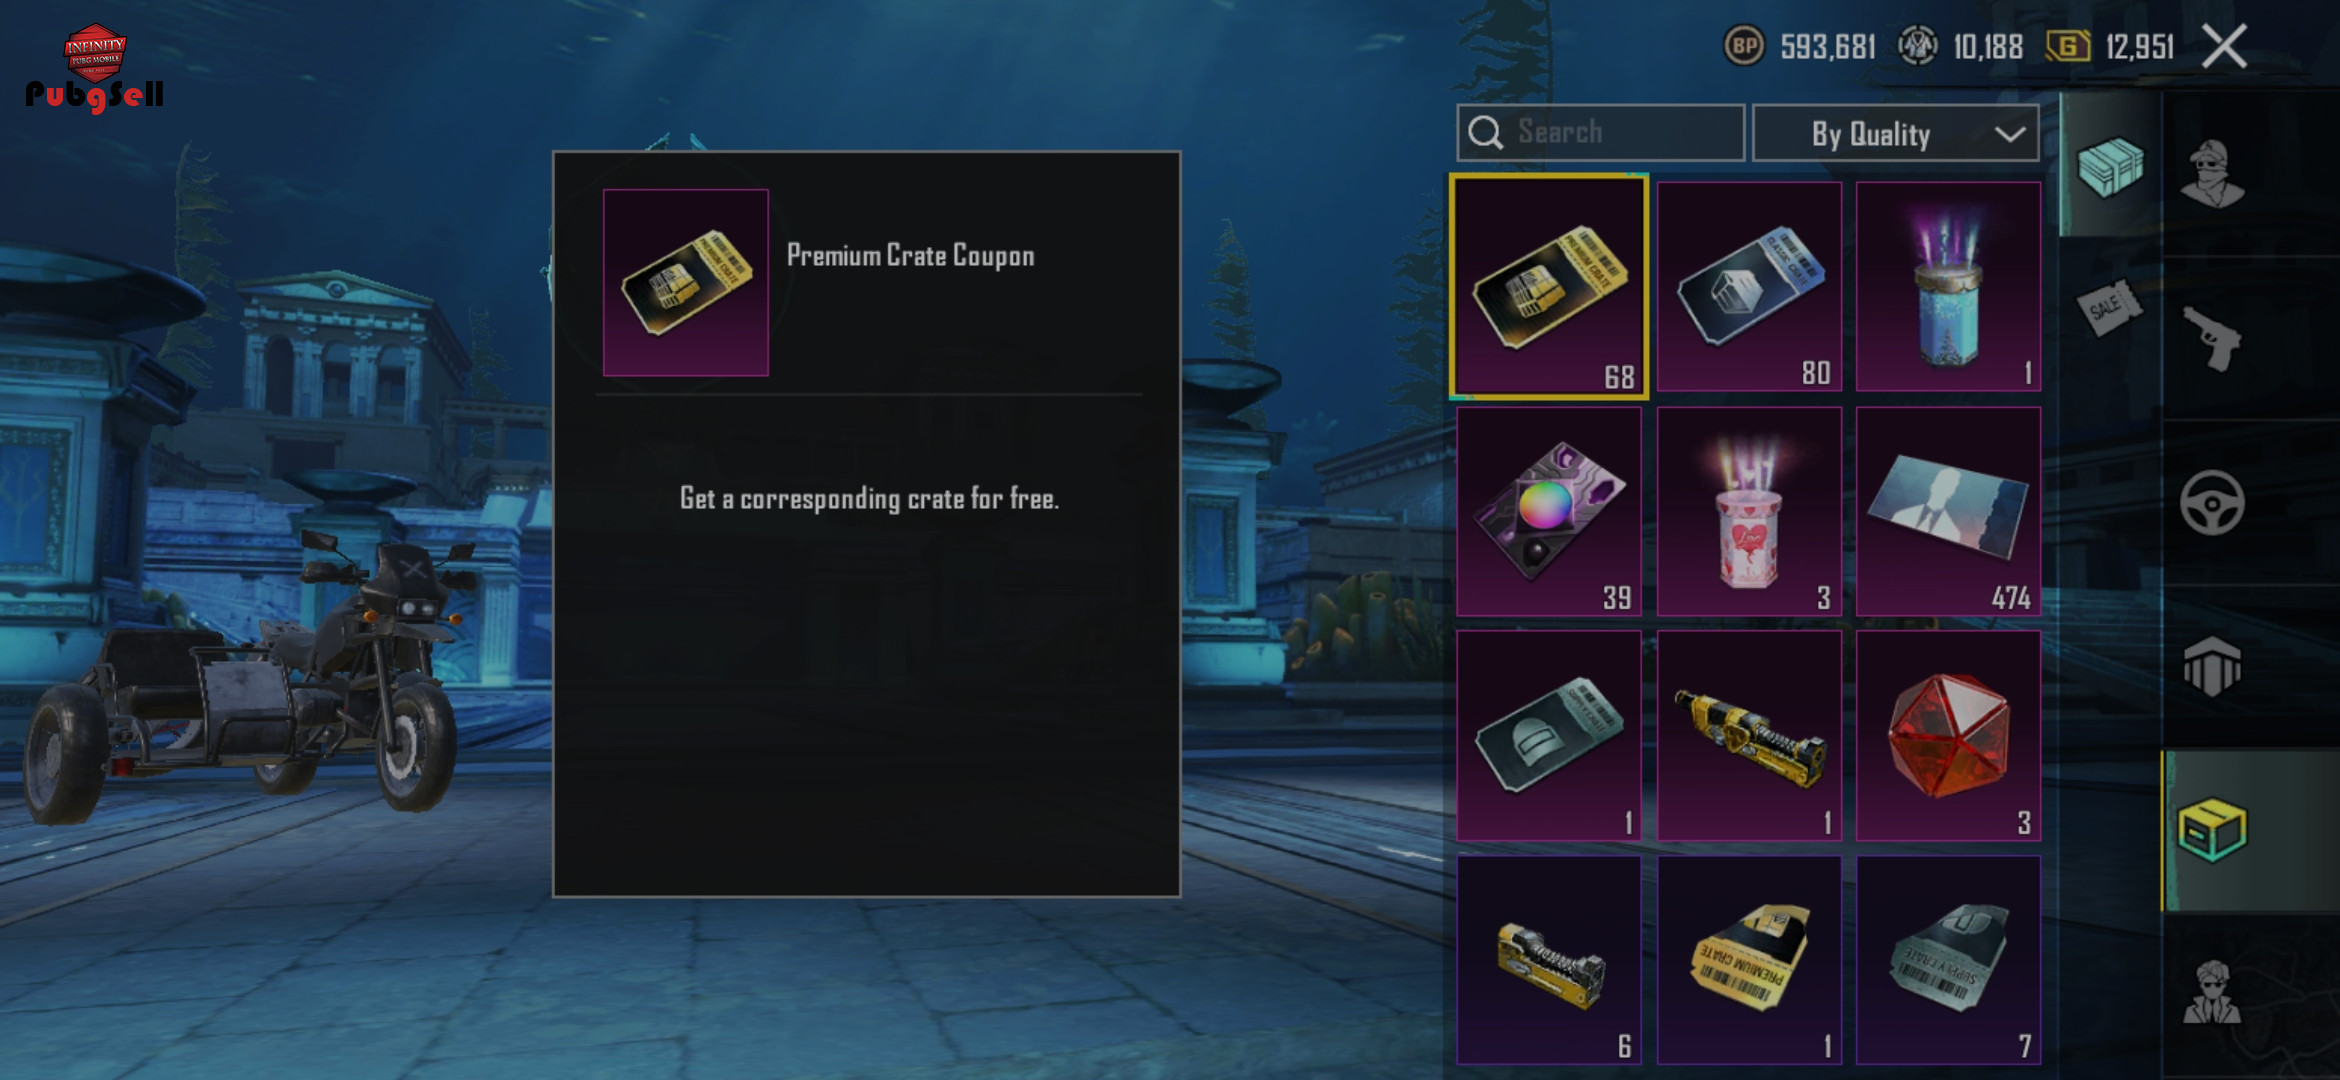Select the yellow crate items category
This screenshot has height=1080, width=2340.
(x=2212, y=830)
